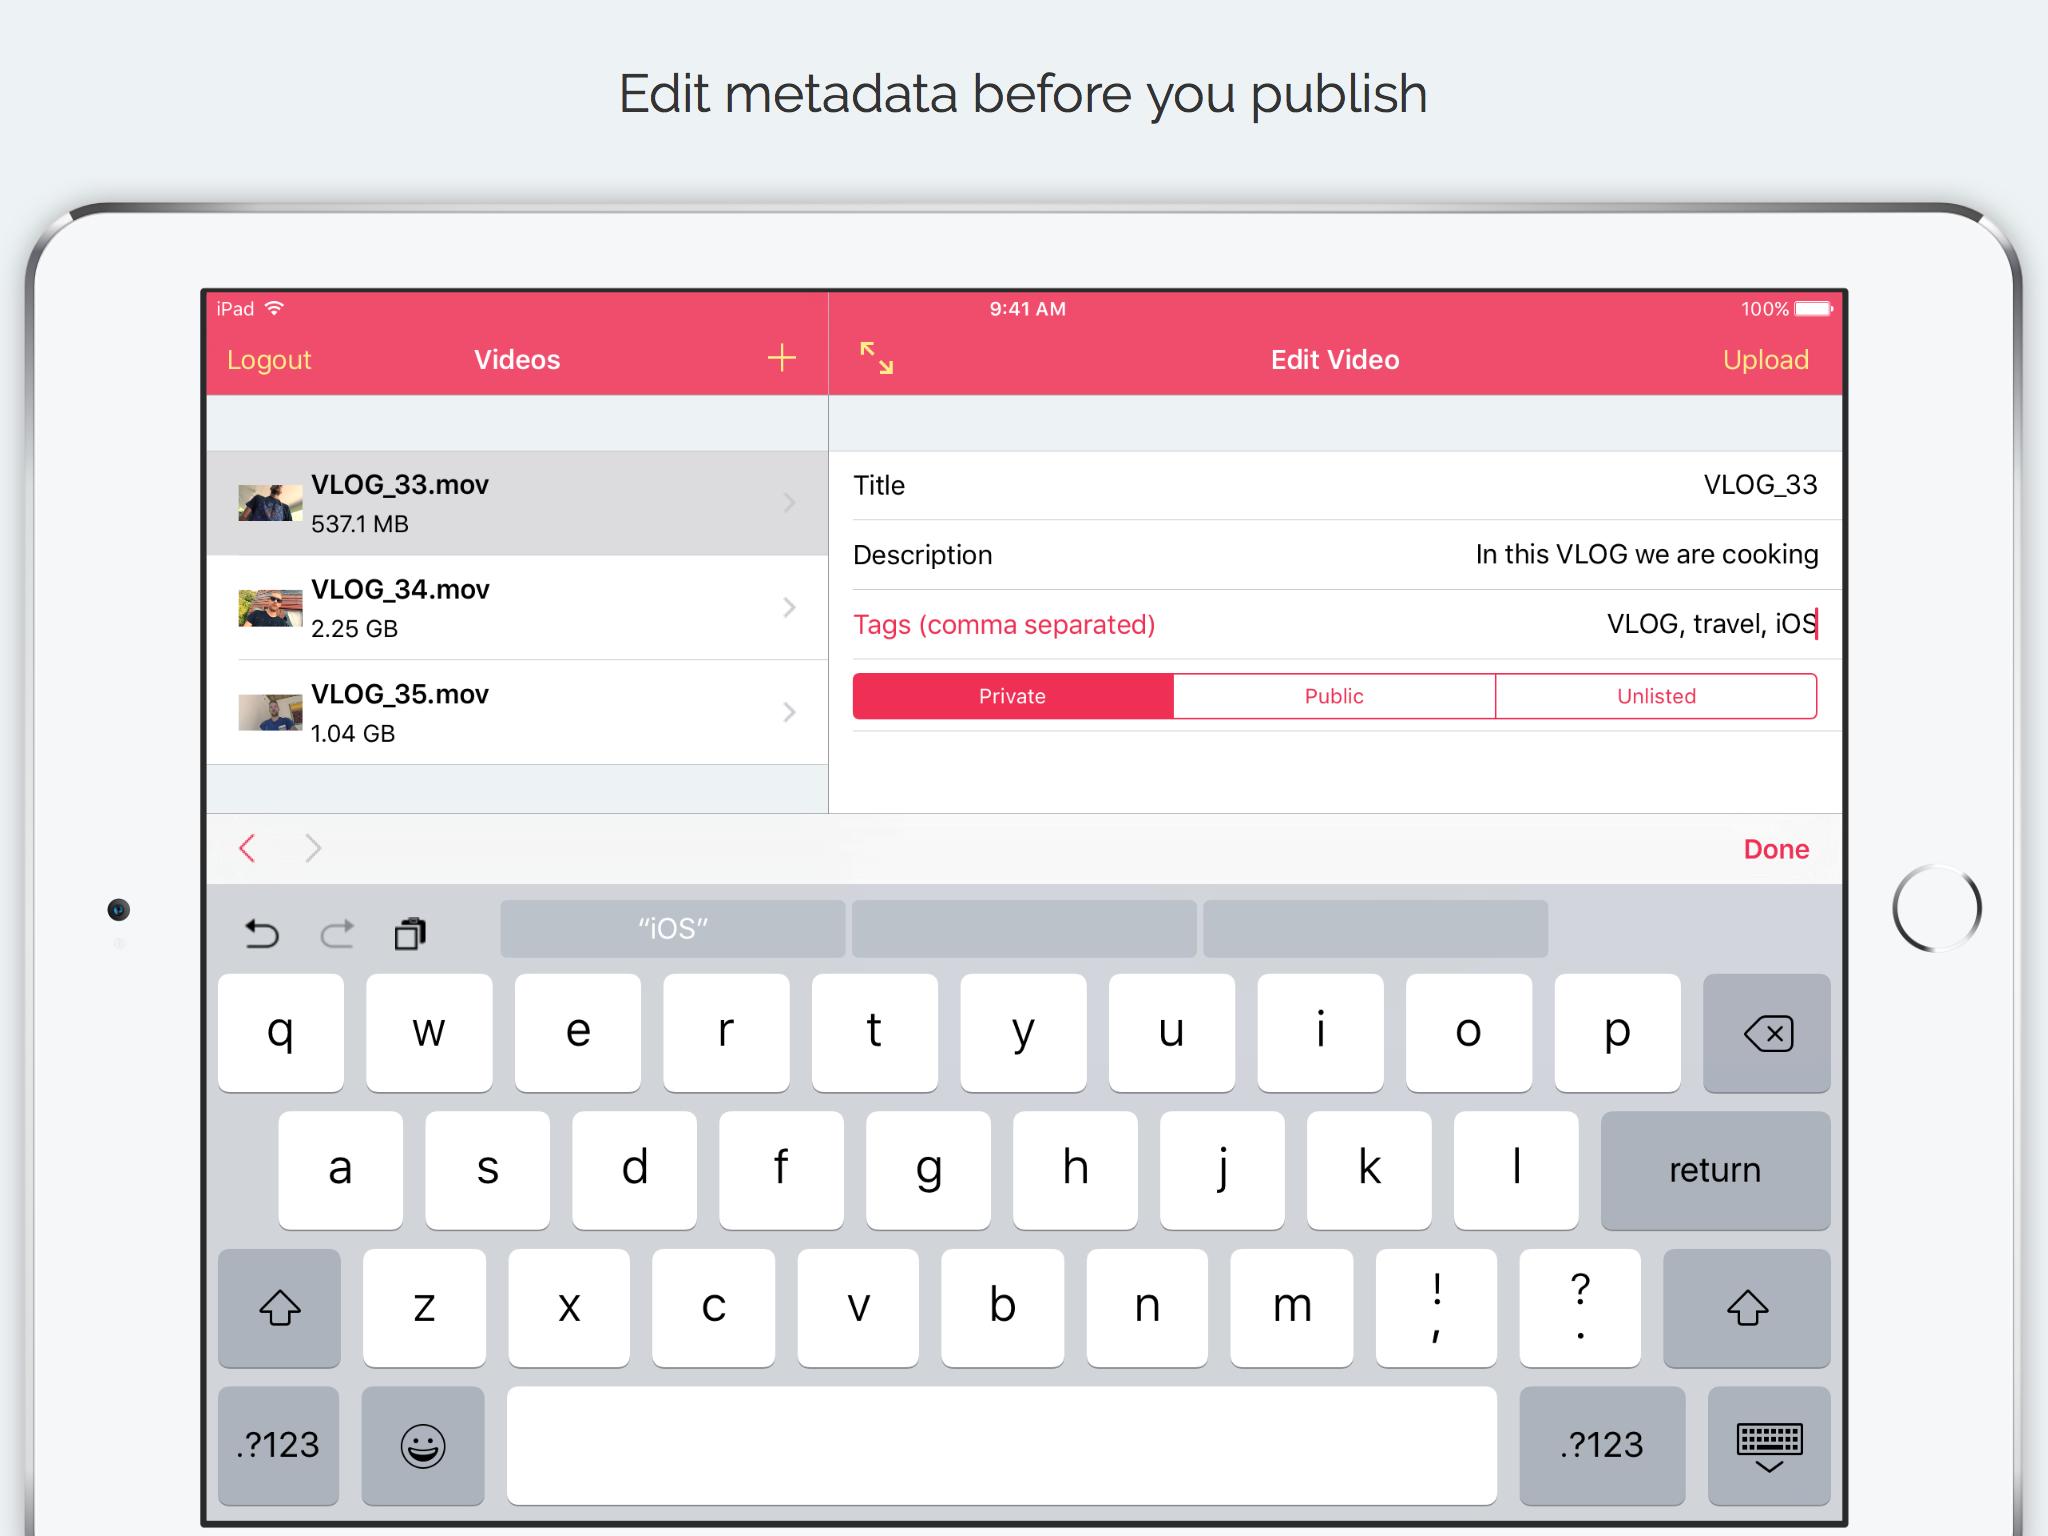
Task: Tap the left shift key
Action: 279,1308
